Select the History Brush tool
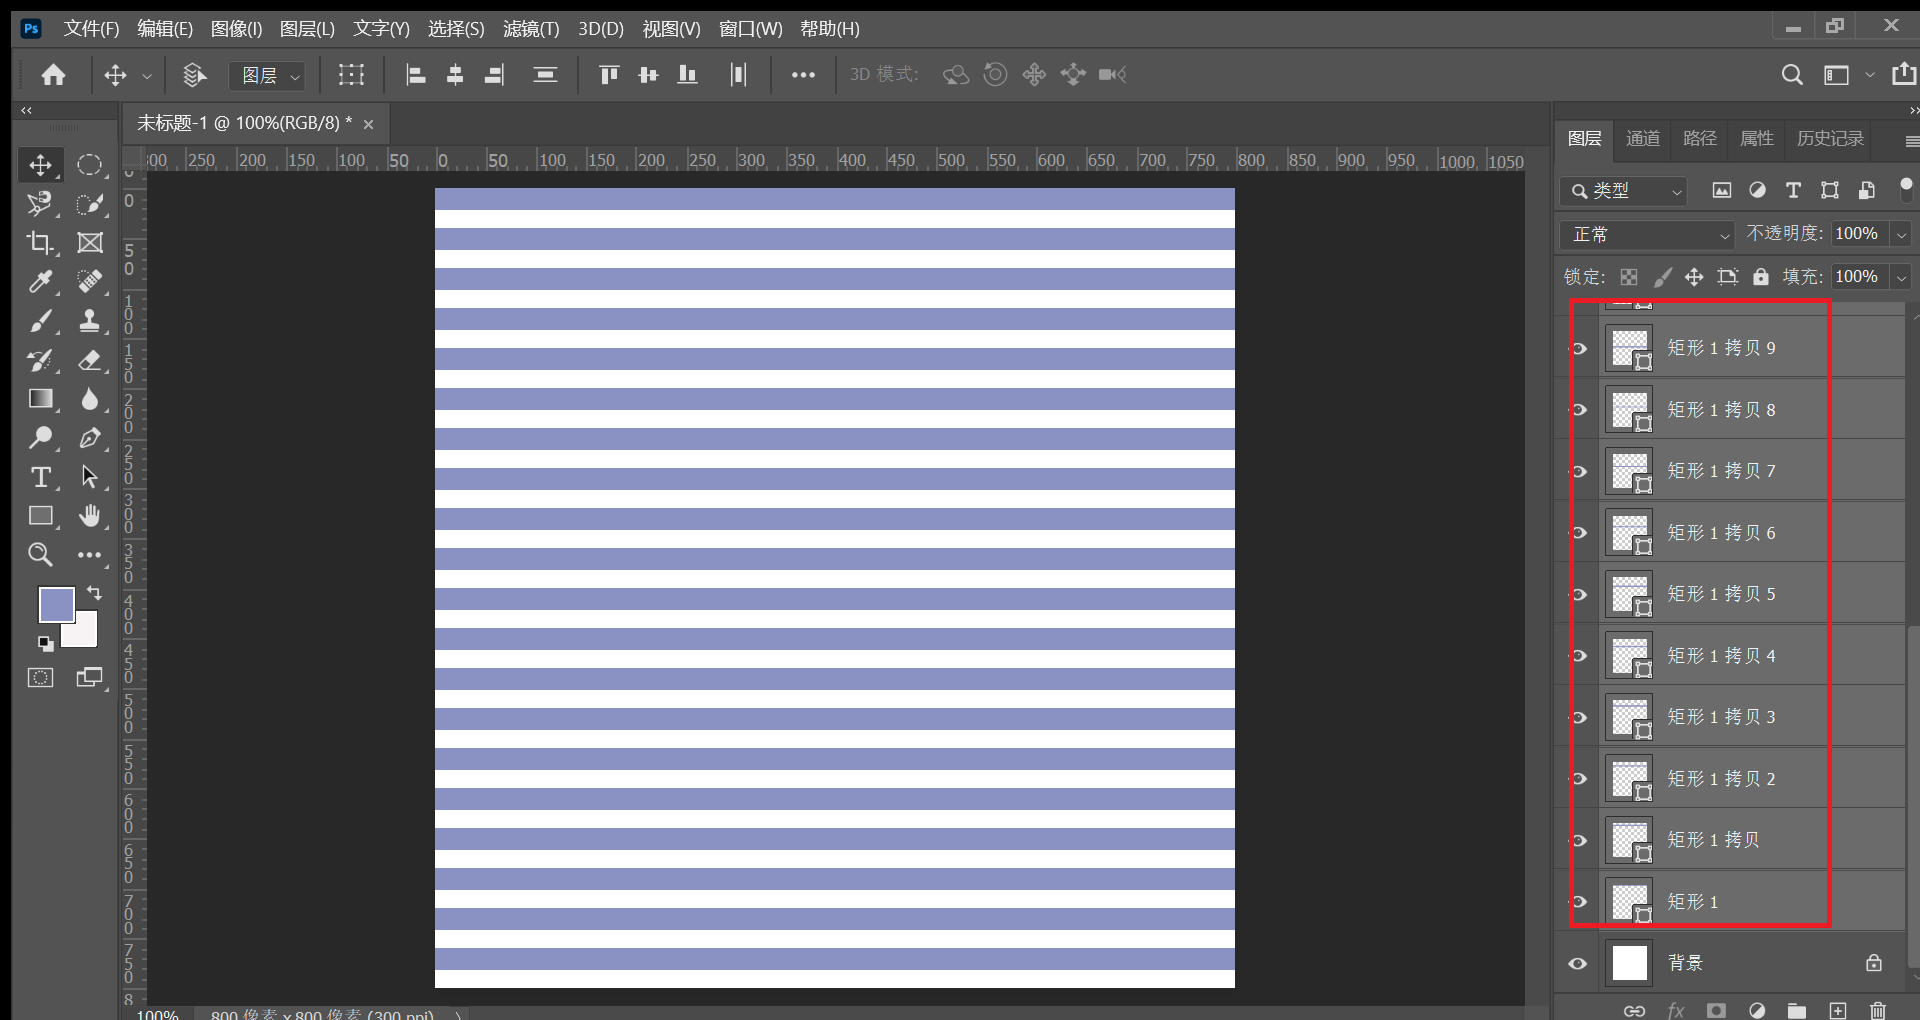The image size is (1920, 1020). click(x=41, y=360)
